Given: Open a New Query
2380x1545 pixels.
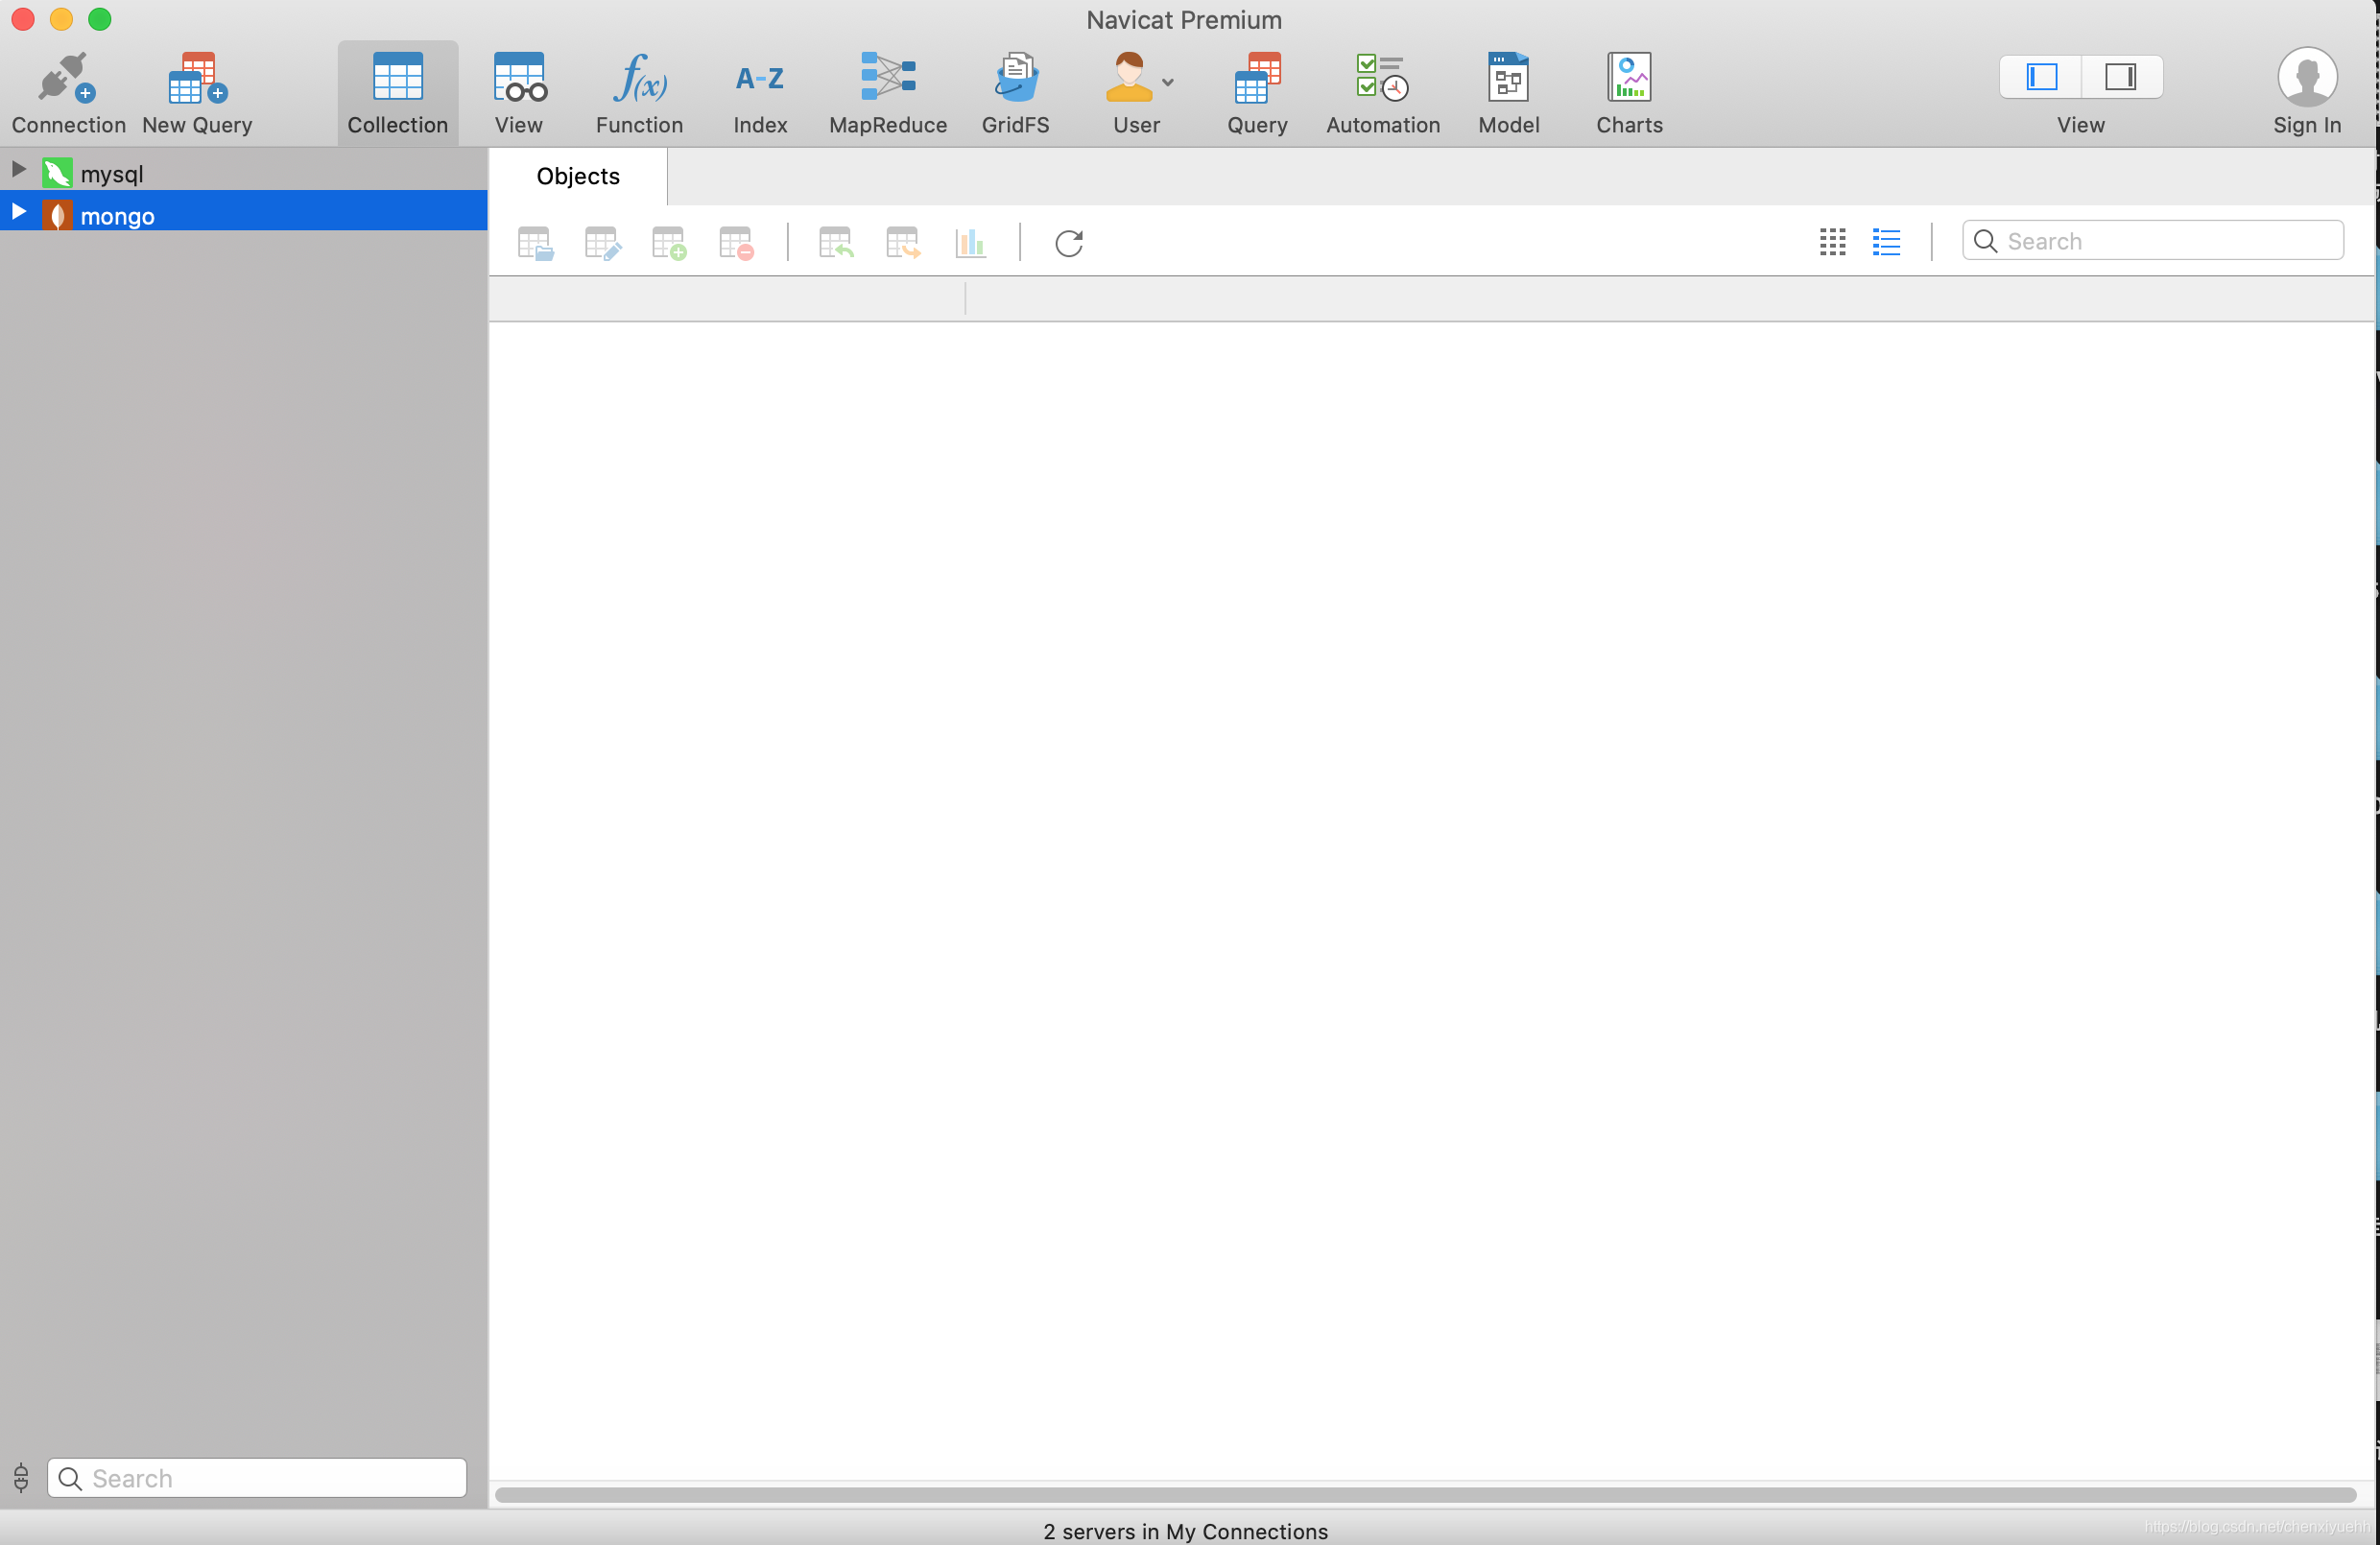Looking at the screenshot, I should click(x=197, y=78).
